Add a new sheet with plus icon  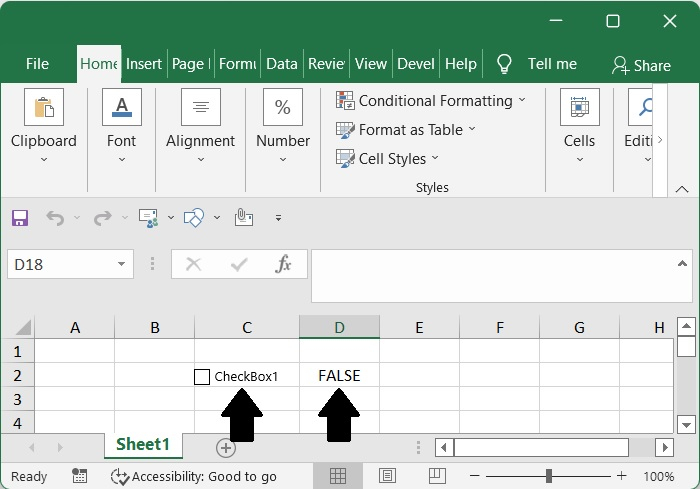coord(226,447)
